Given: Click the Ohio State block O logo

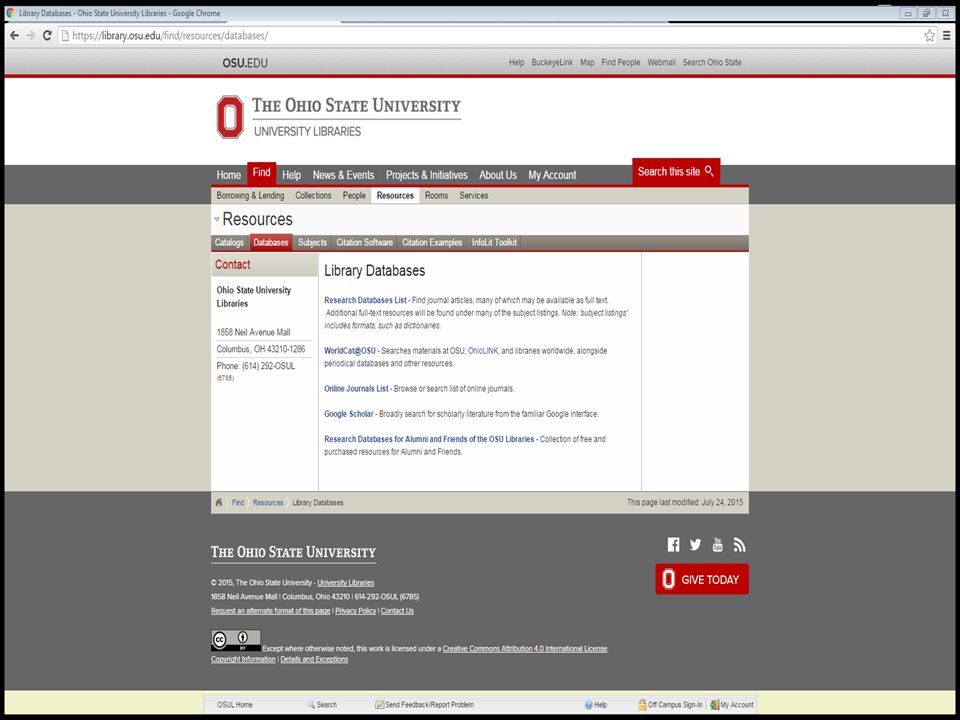Looking at the screenshot, I should [230, 116].
